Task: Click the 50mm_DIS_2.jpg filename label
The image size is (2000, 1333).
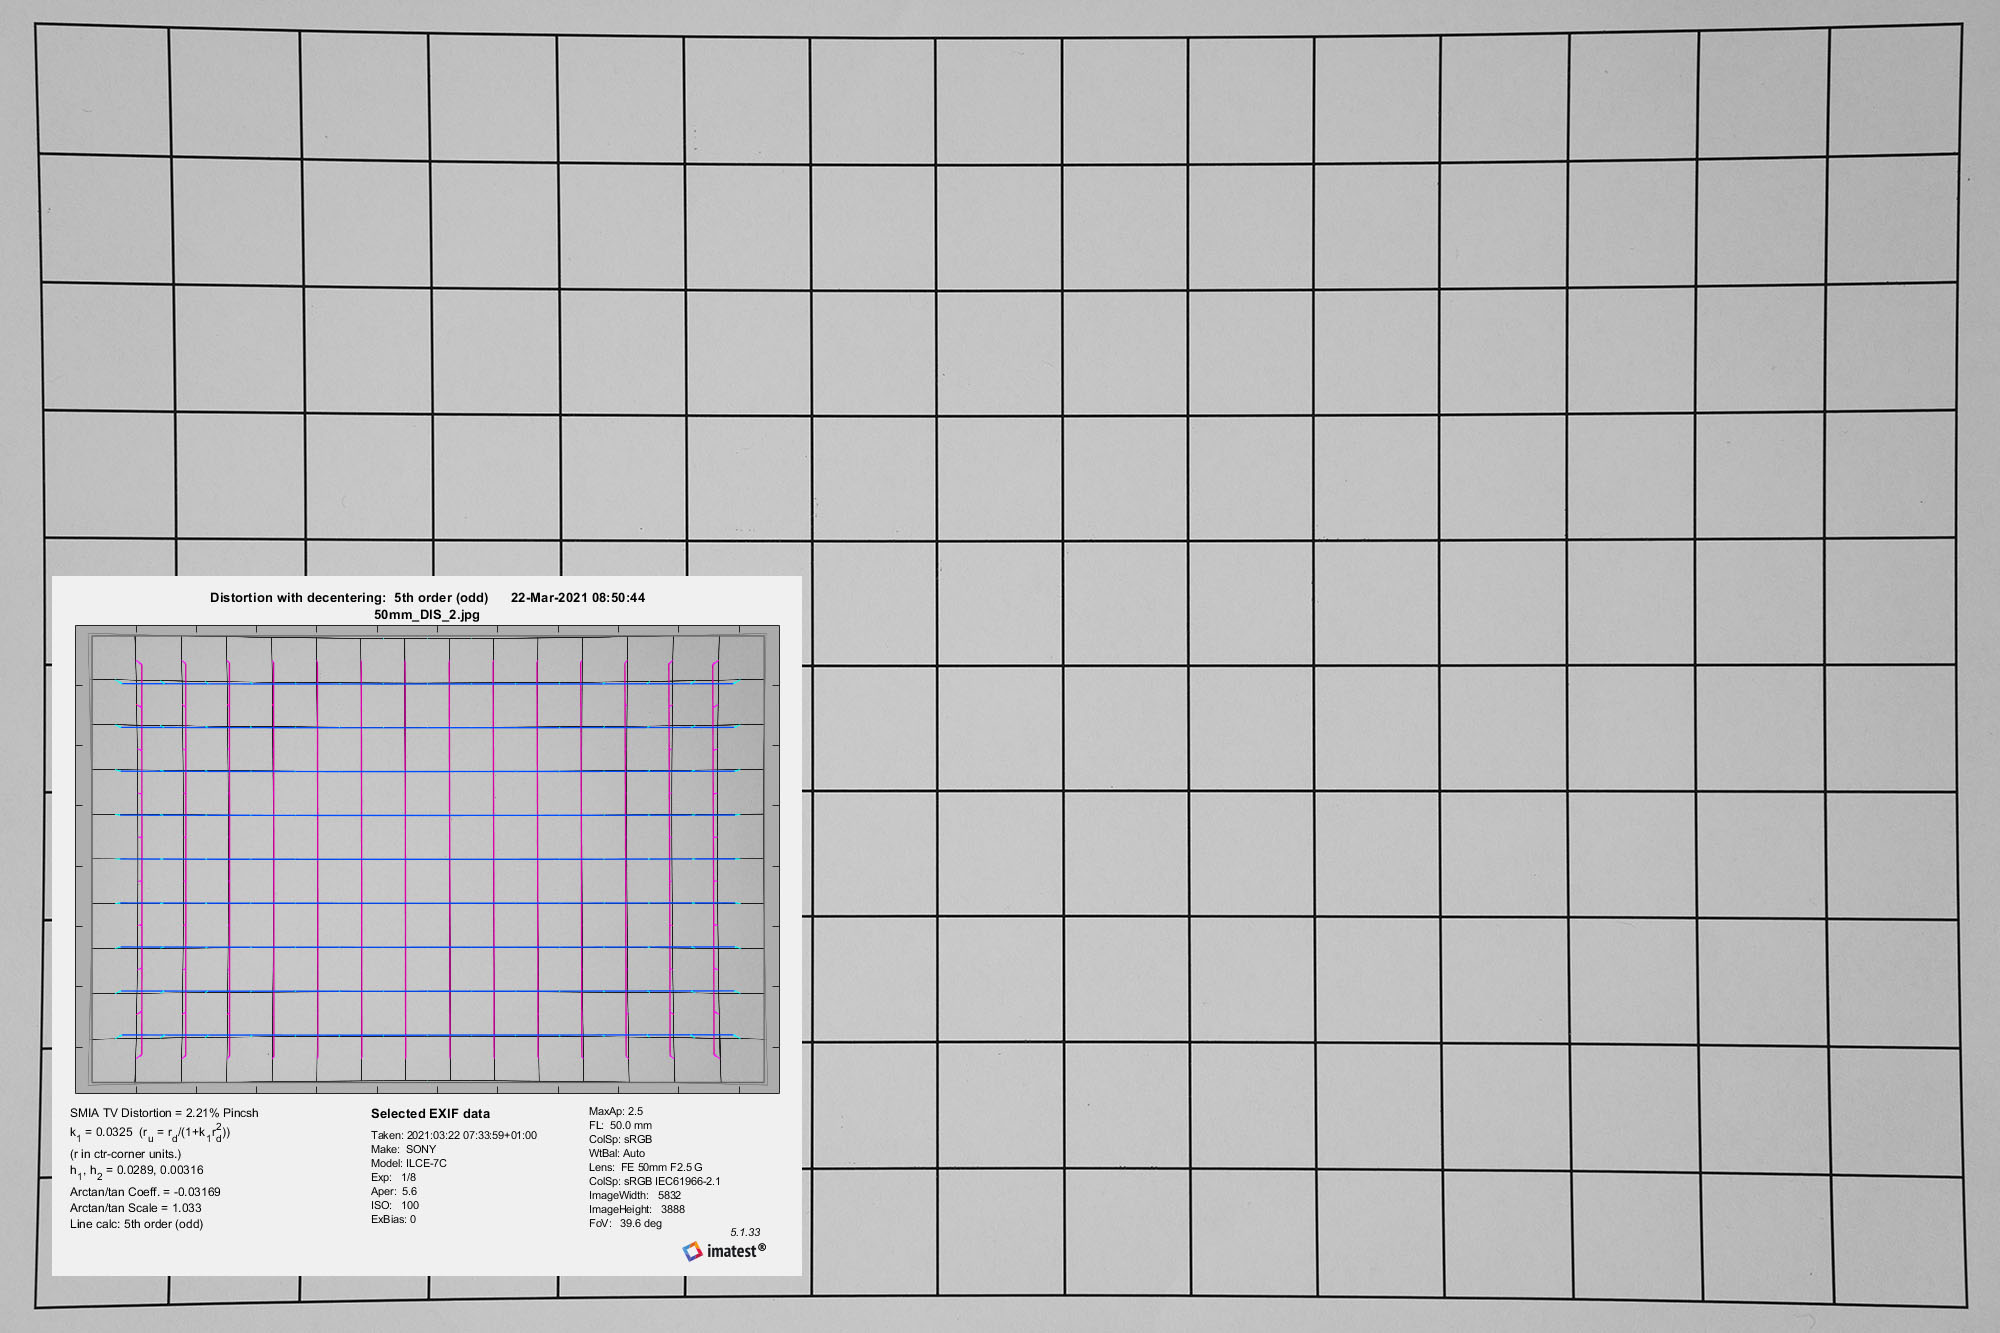Action: point(427,614)
